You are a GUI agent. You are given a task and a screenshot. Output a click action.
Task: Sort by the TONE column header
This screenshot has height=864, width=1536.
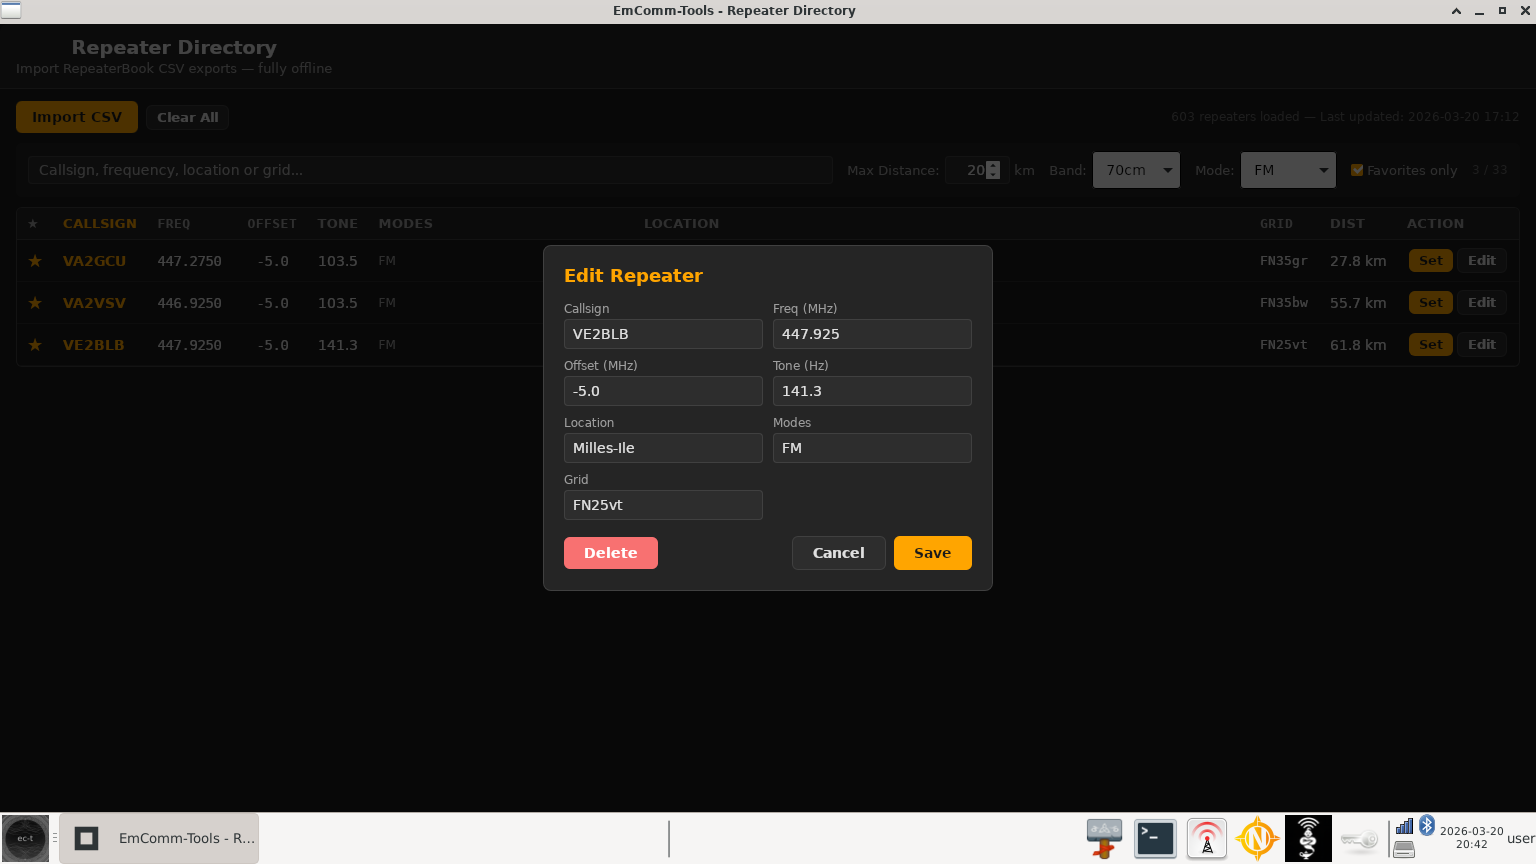tap(338, 224)
